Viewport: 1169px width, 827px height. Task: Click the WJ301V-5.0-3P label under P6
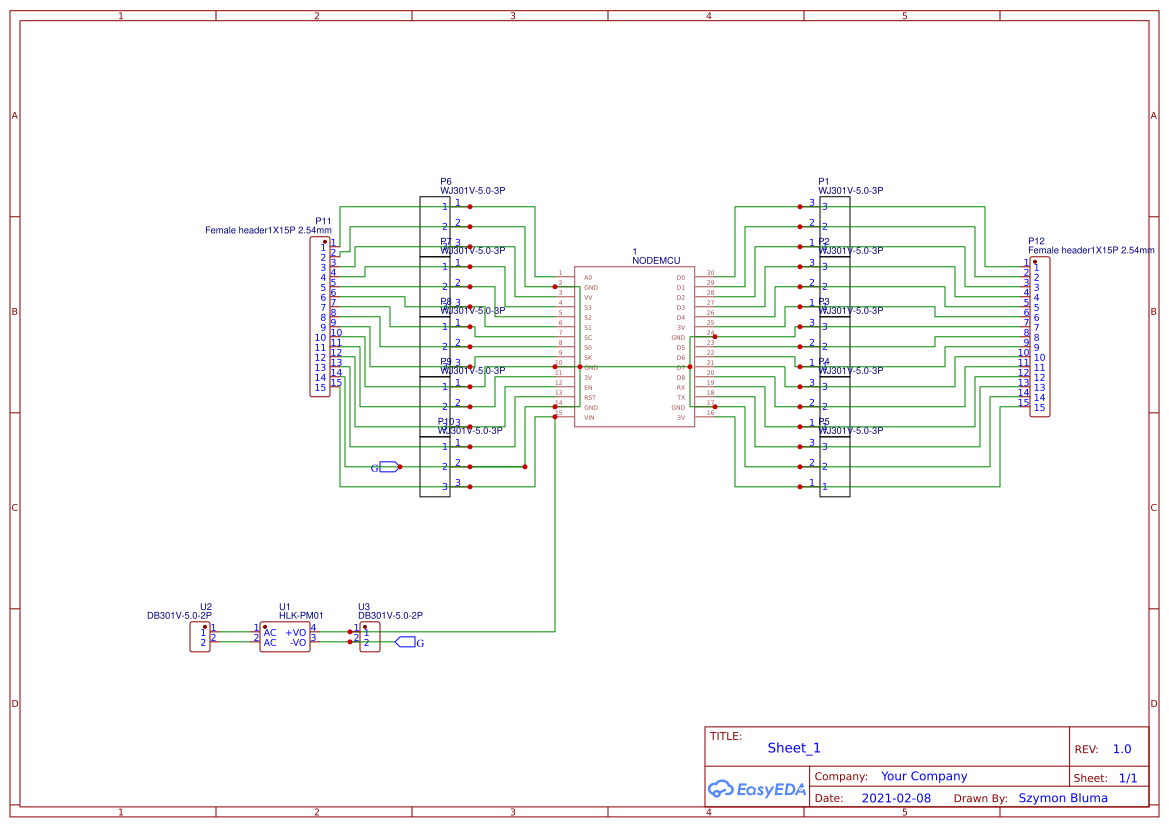click(473, 191)
